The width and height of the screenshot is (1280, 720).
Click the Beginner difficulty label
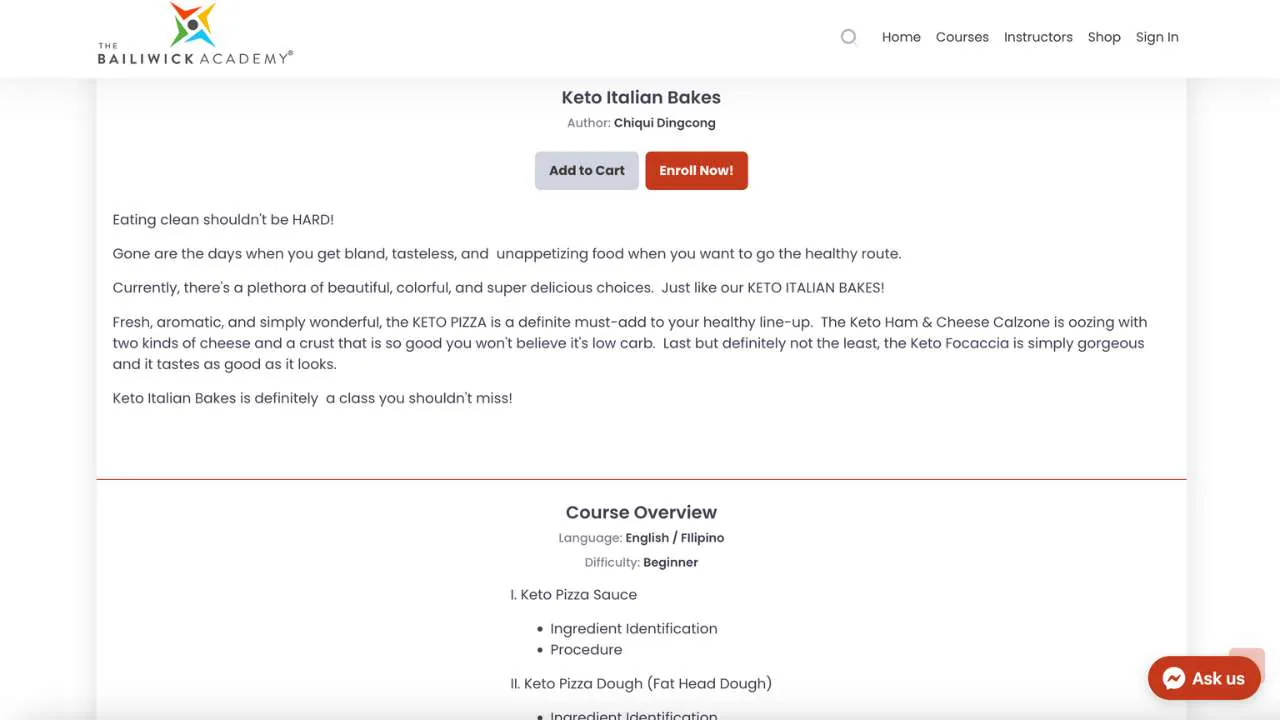click(671, 562)
